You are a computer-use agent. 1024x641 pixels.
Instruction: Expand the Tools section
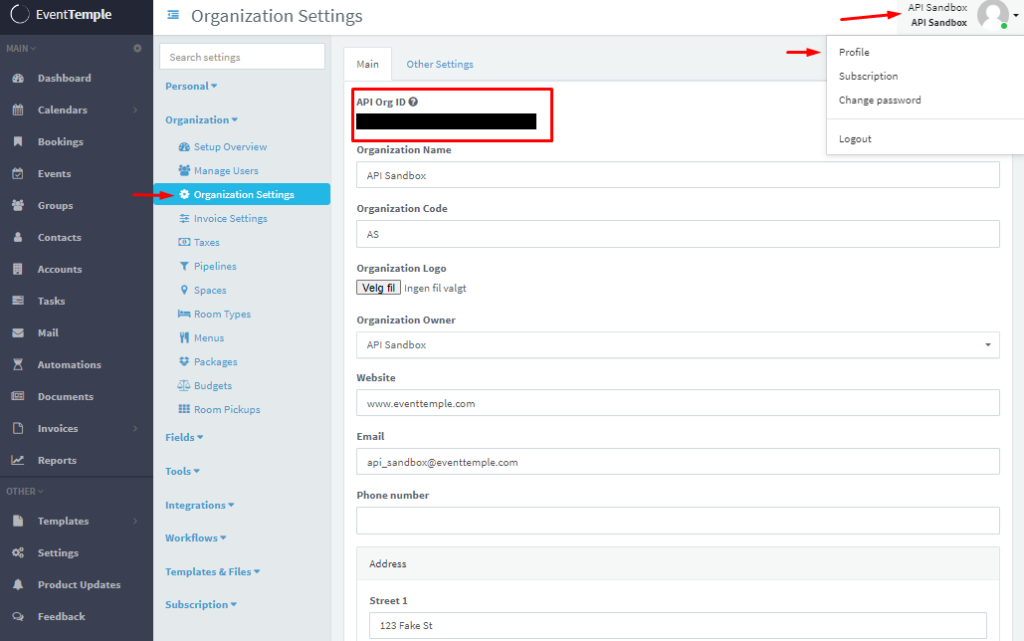point(182,471)
